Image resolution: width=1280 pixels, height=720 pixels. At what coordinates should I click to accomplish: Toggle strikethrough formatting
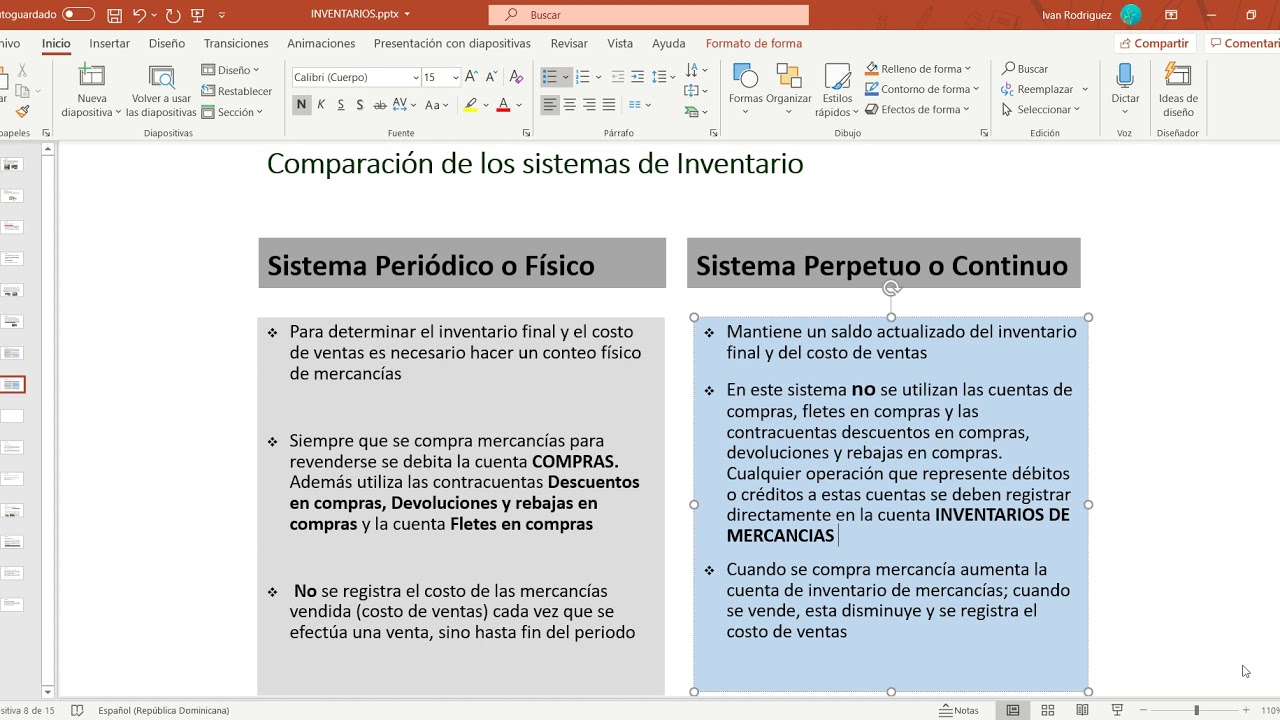pyautogui.click(x=380, y=105)
